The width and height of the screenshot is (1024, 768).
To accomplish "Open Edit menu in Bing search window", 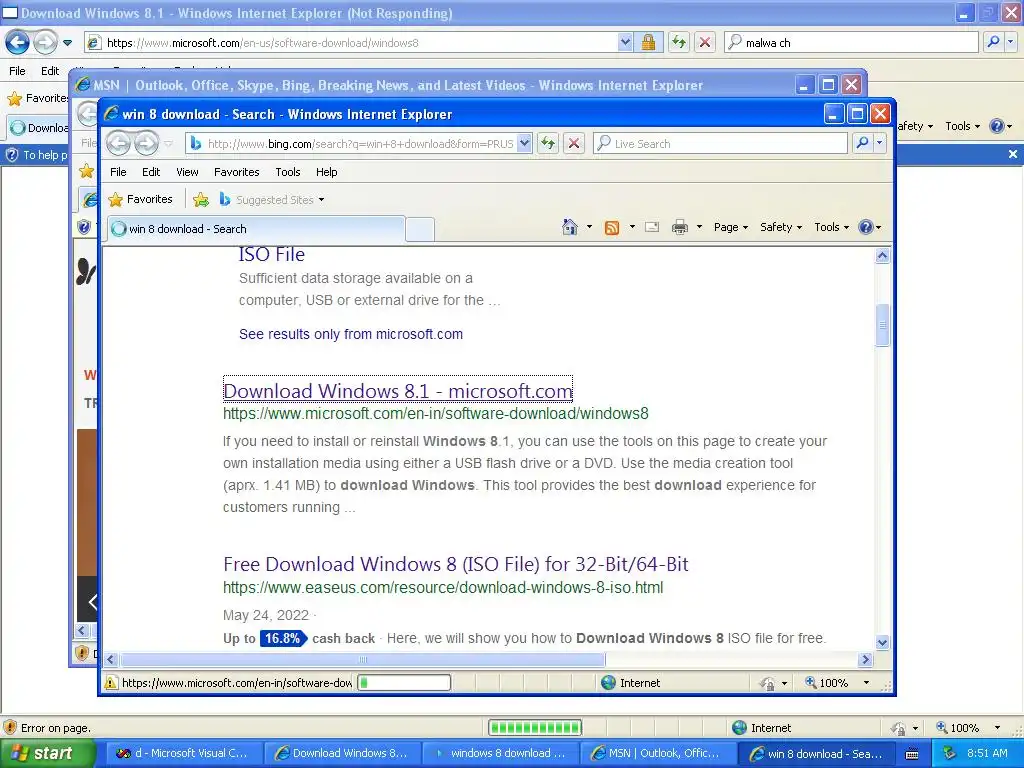I will [x=151, y=172].
